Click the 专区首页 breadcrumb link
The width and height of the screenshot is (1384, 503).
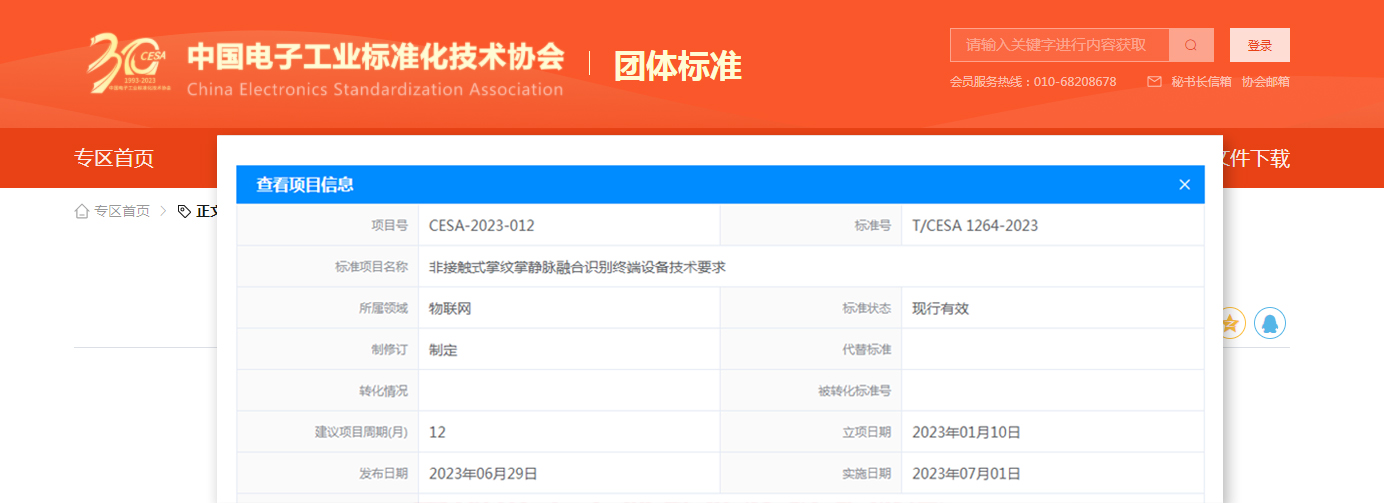pos(122,211)
